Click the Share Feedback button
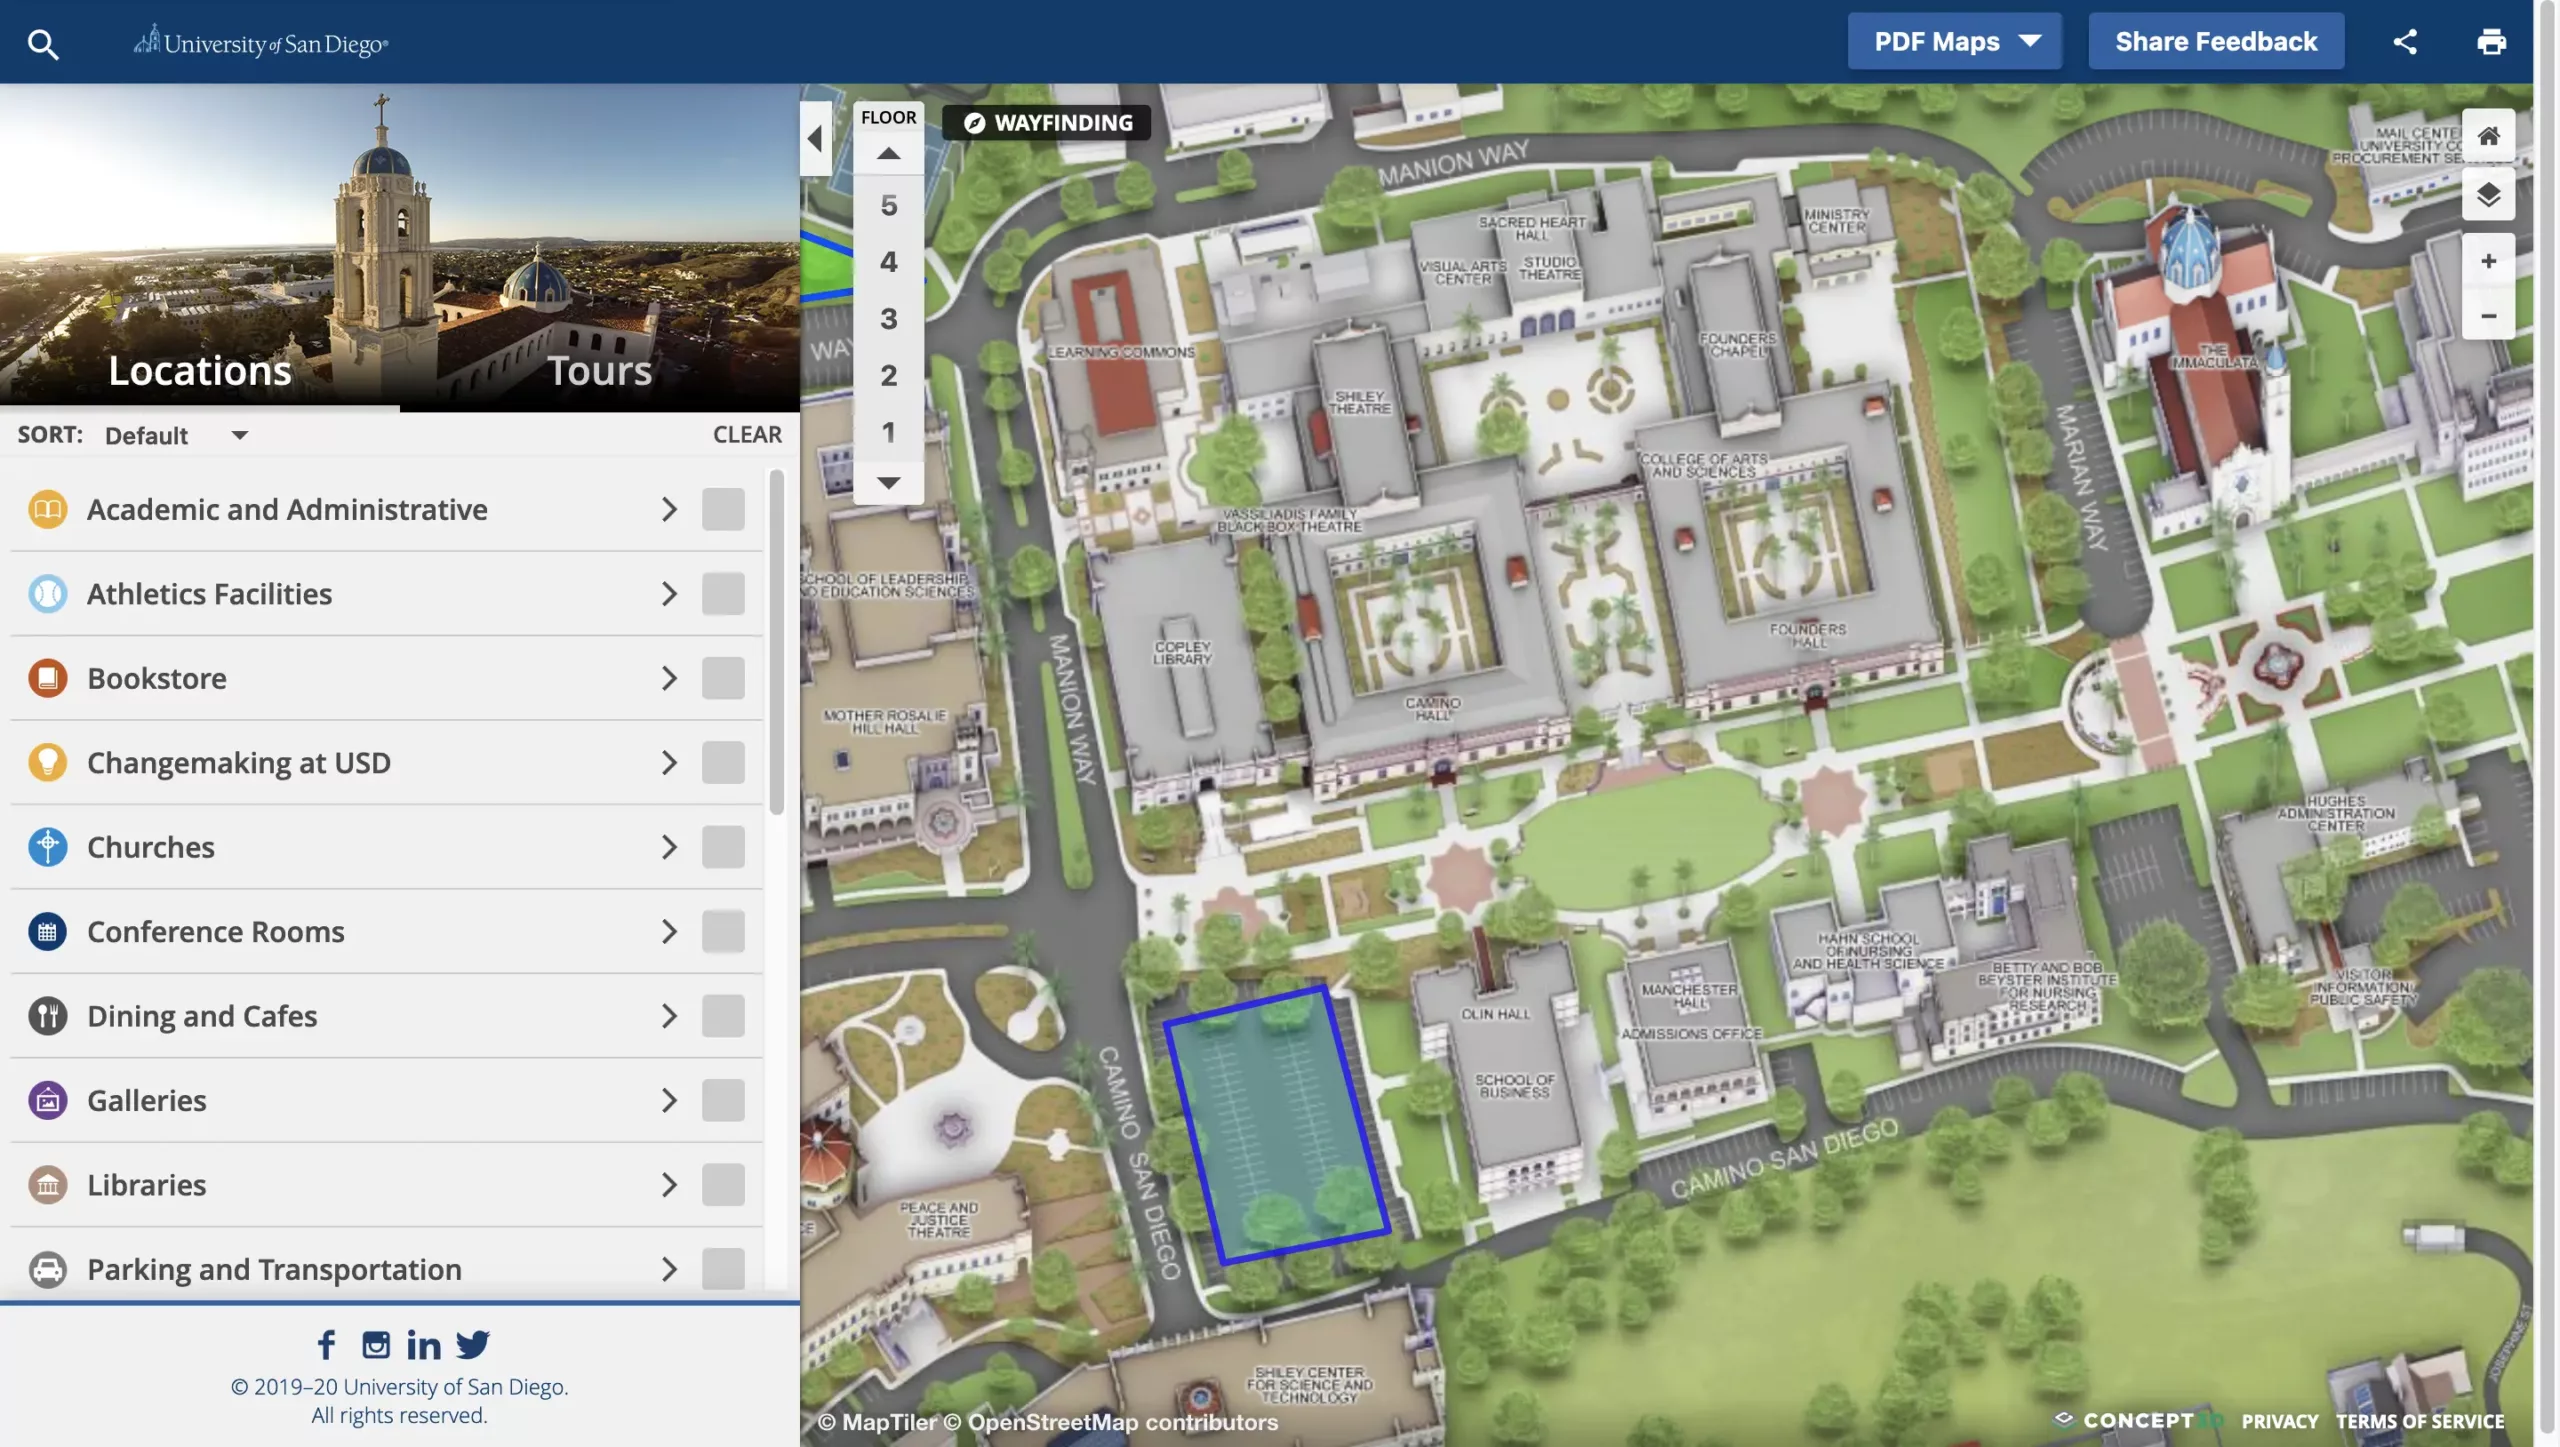Image resolution: width=2560 pixels, height=1447 pixels. point(2215,41)
